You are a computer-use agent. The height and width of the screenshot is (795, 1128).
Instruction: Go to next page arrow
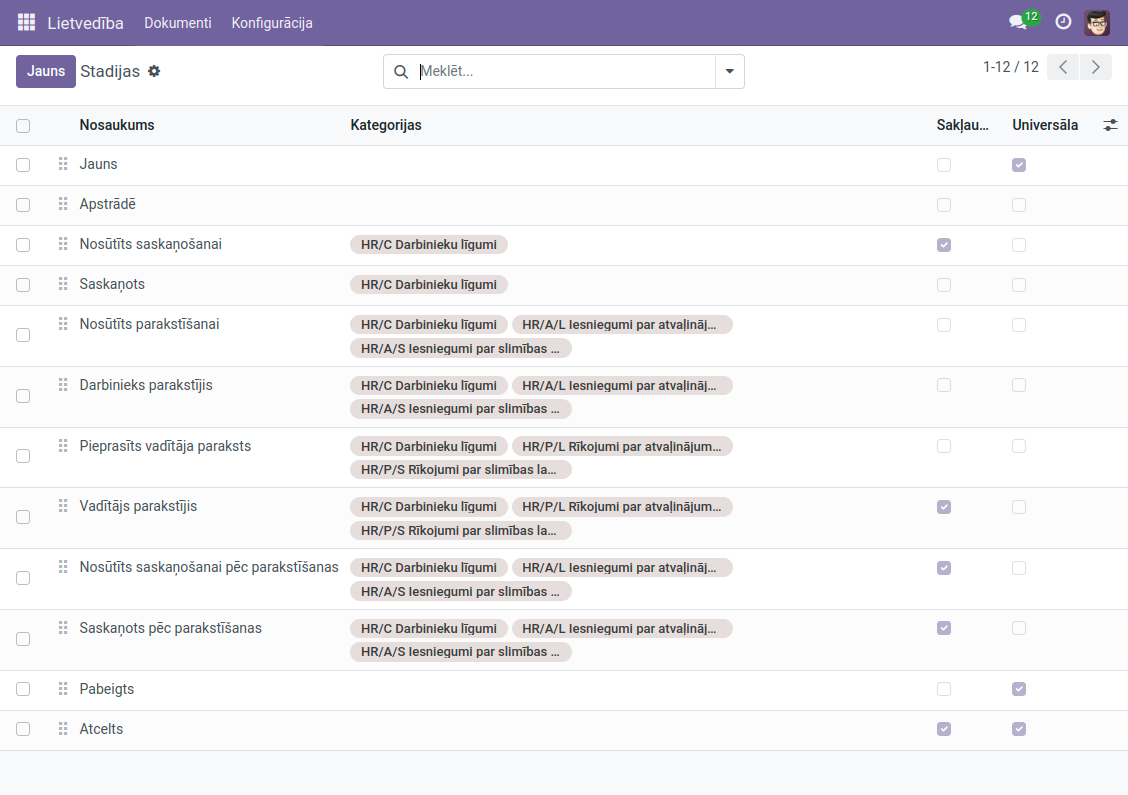1096,67
